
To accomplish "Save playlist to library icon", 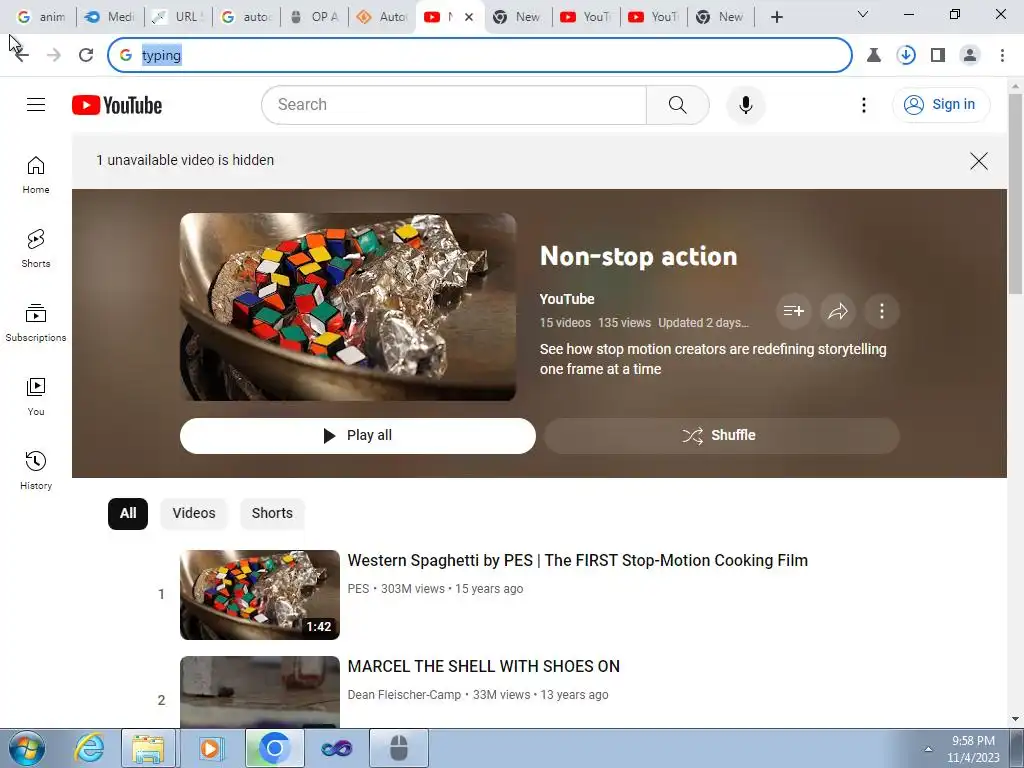I will 793,311.
